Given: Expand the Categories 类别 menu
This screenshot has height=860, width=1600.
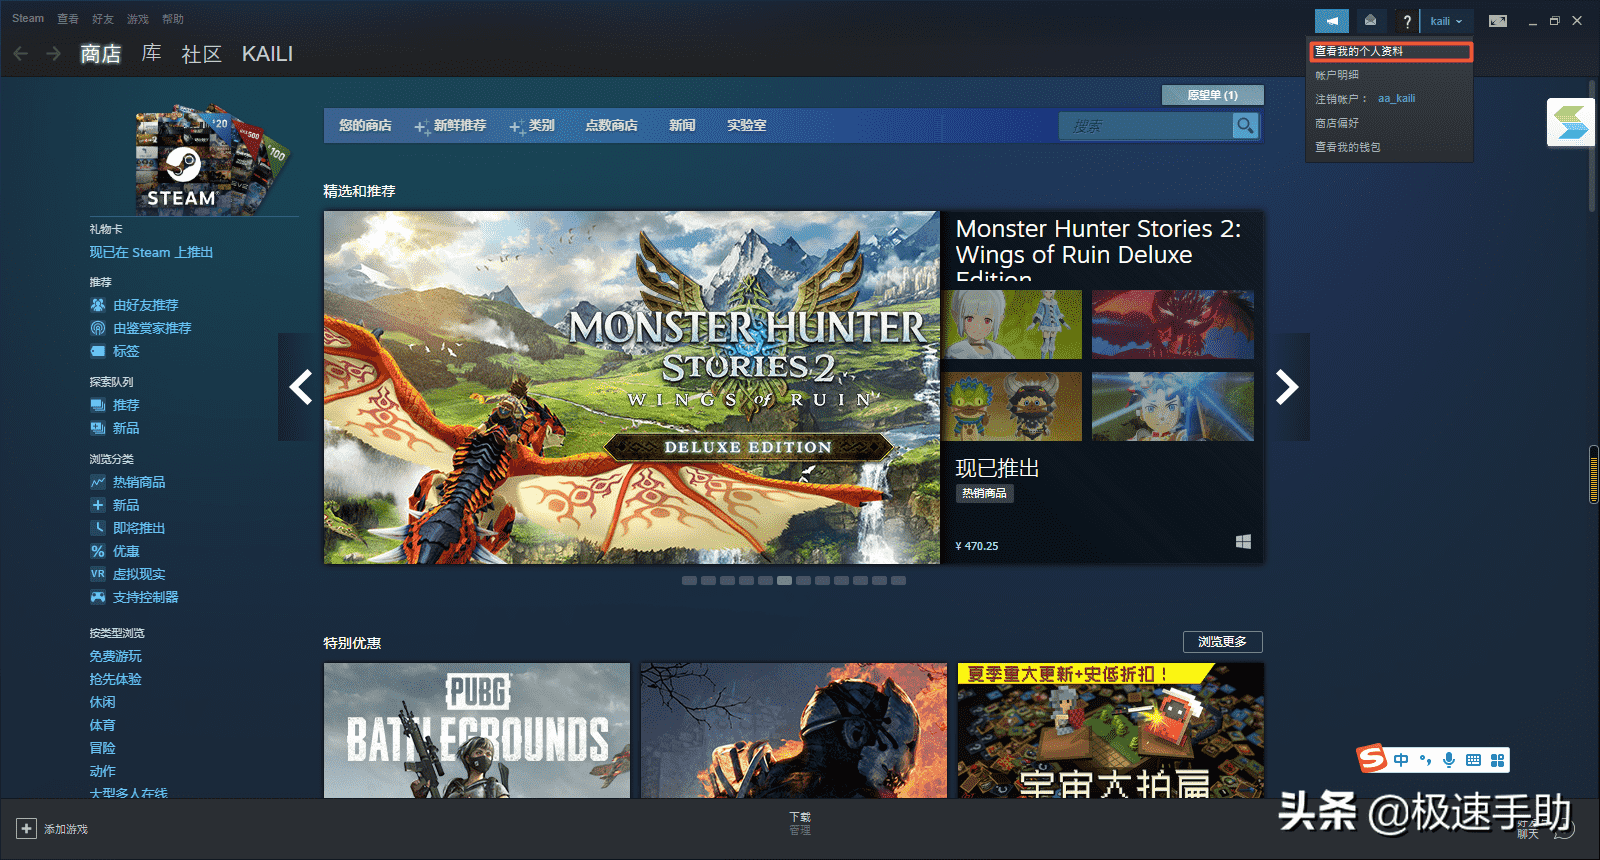Looking at the screenshot, I should (x=532, y=126).
